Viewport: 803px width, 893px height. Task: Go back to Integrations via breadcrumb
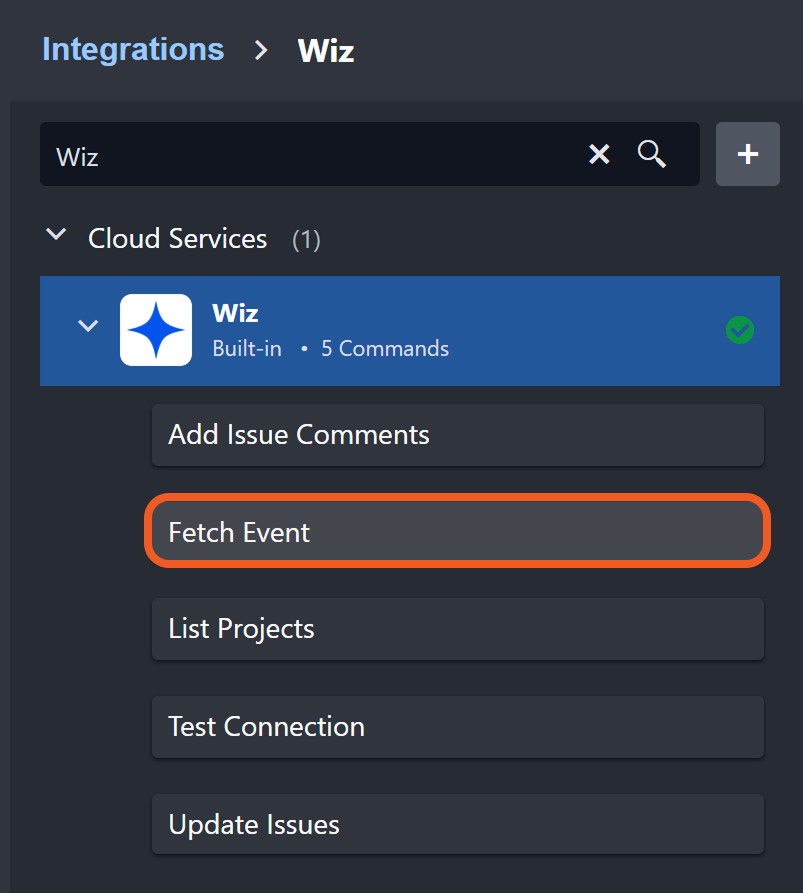133,49
